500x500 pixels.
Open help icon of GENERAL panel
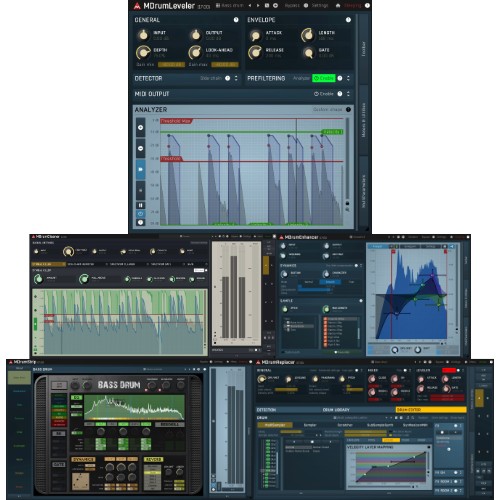(x=236, y=20)
